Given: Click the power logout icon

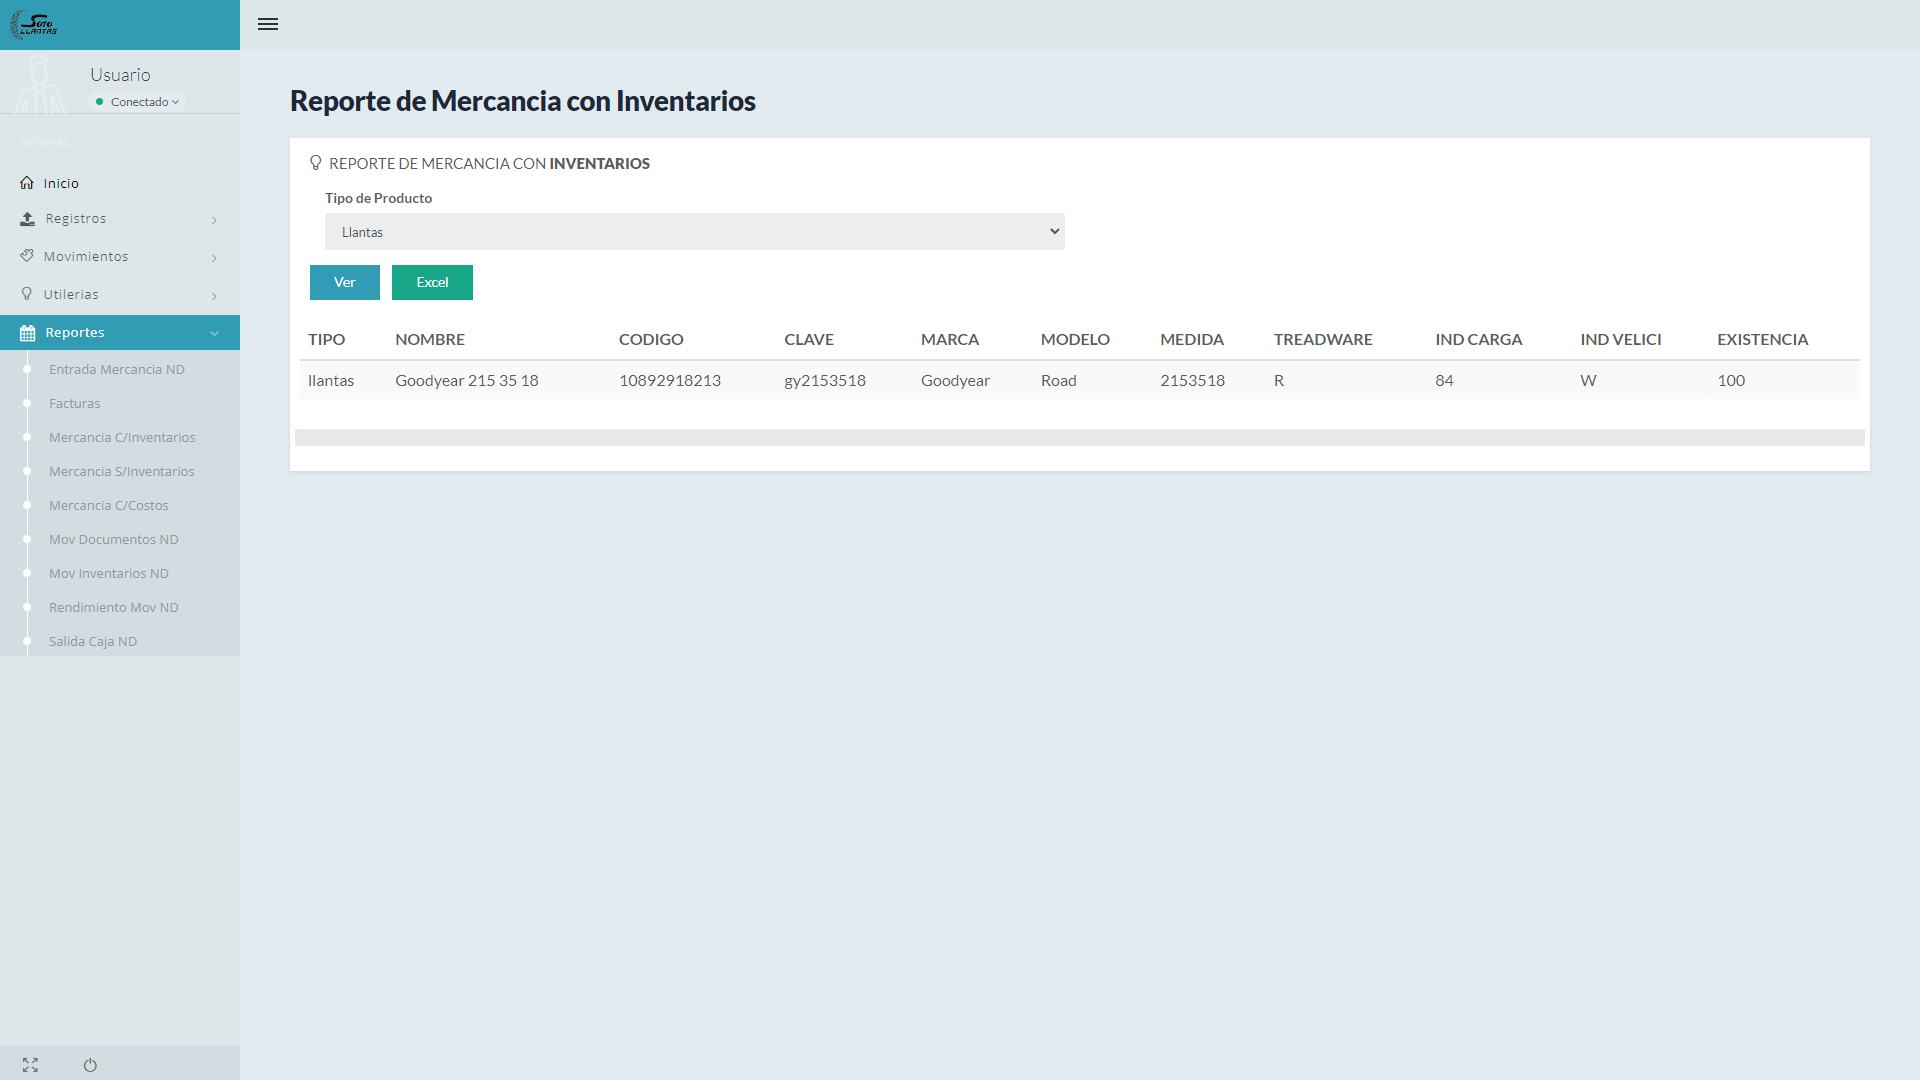Looking at the screenshot, I should pyautogui.click(x=90, y=1065).
